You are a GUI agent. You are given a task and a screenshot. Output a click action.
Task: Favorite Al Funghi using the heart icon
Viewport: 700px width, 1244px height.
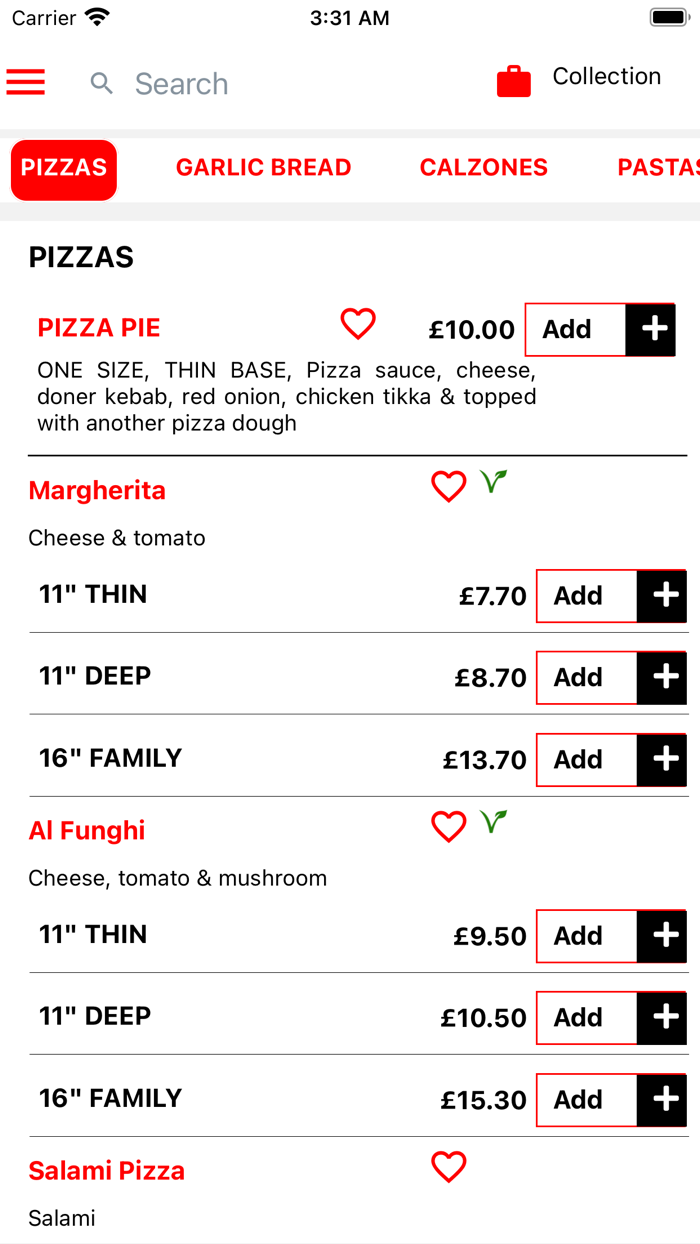click(x=448, y=826)
